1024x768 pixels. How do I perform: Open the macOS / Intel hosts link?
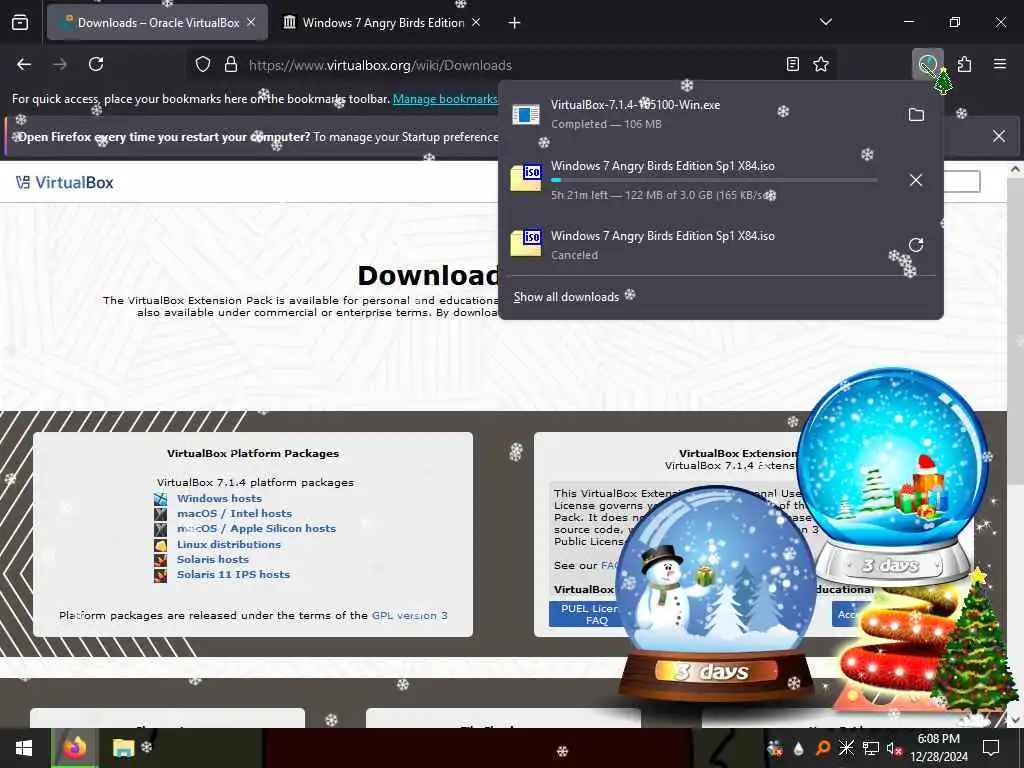[x=234, y=513]
